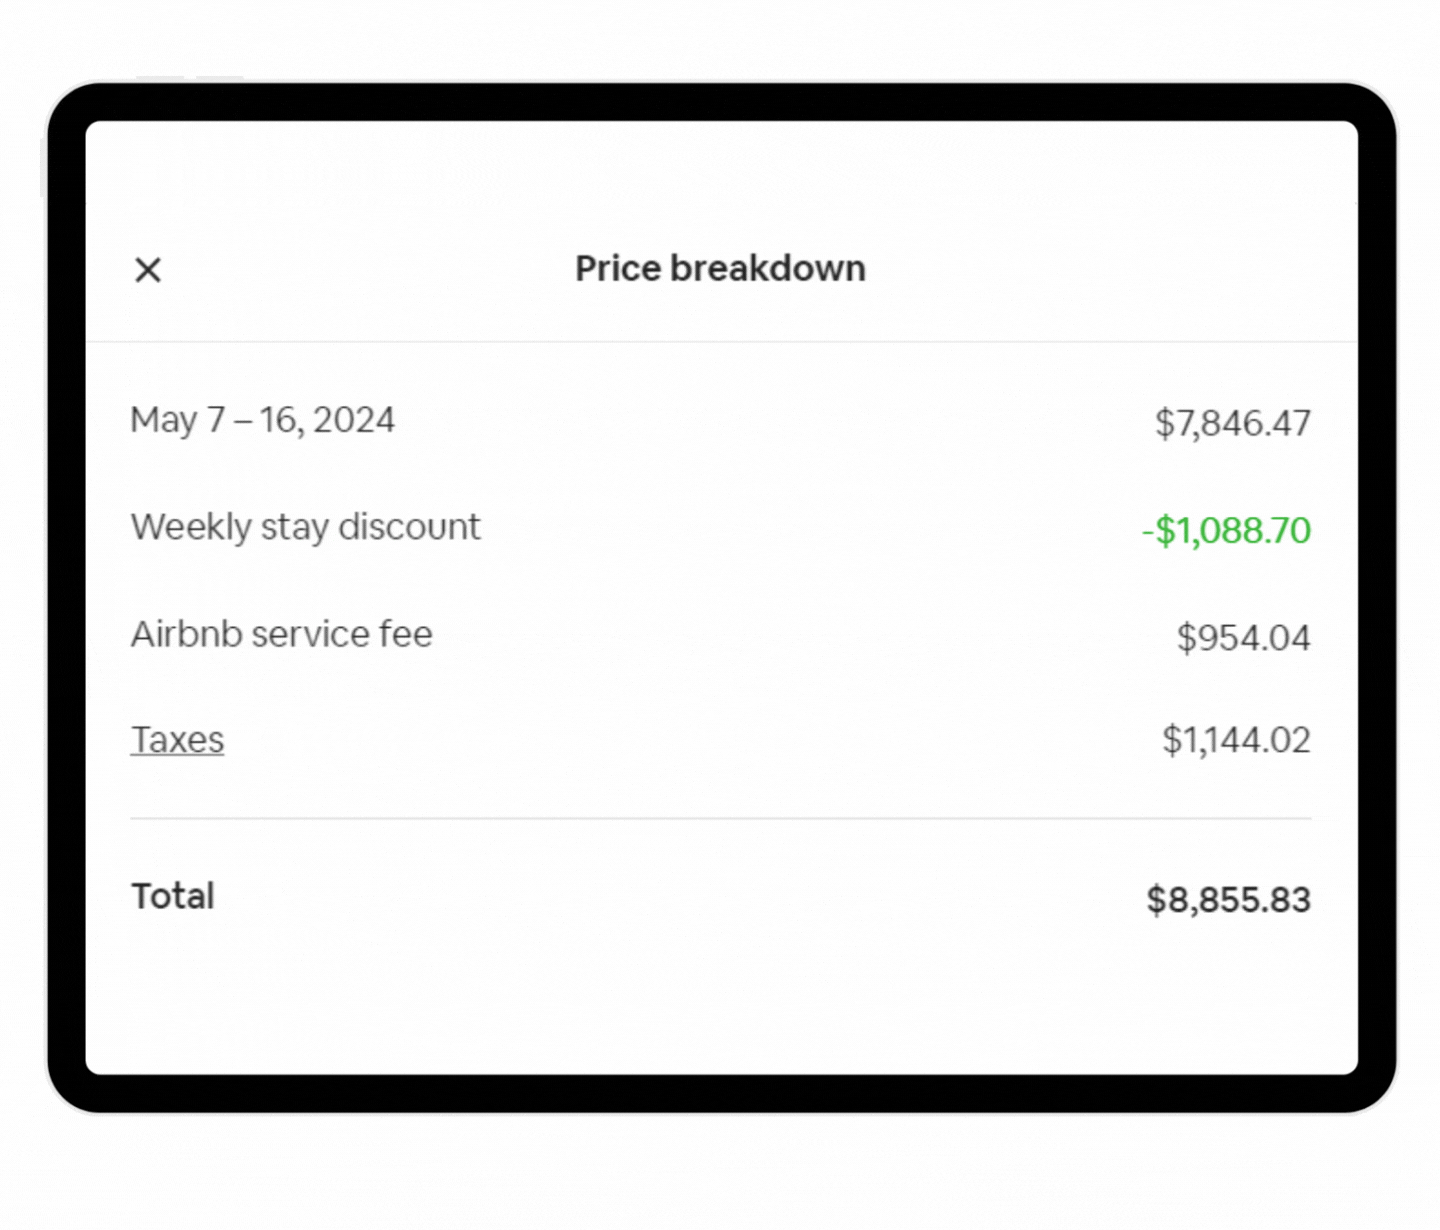Click the $1,144.02 taxes amount
The height and width of the screenshot is (1230, 1440).
pyautogui.click(x=1236, y=740)
